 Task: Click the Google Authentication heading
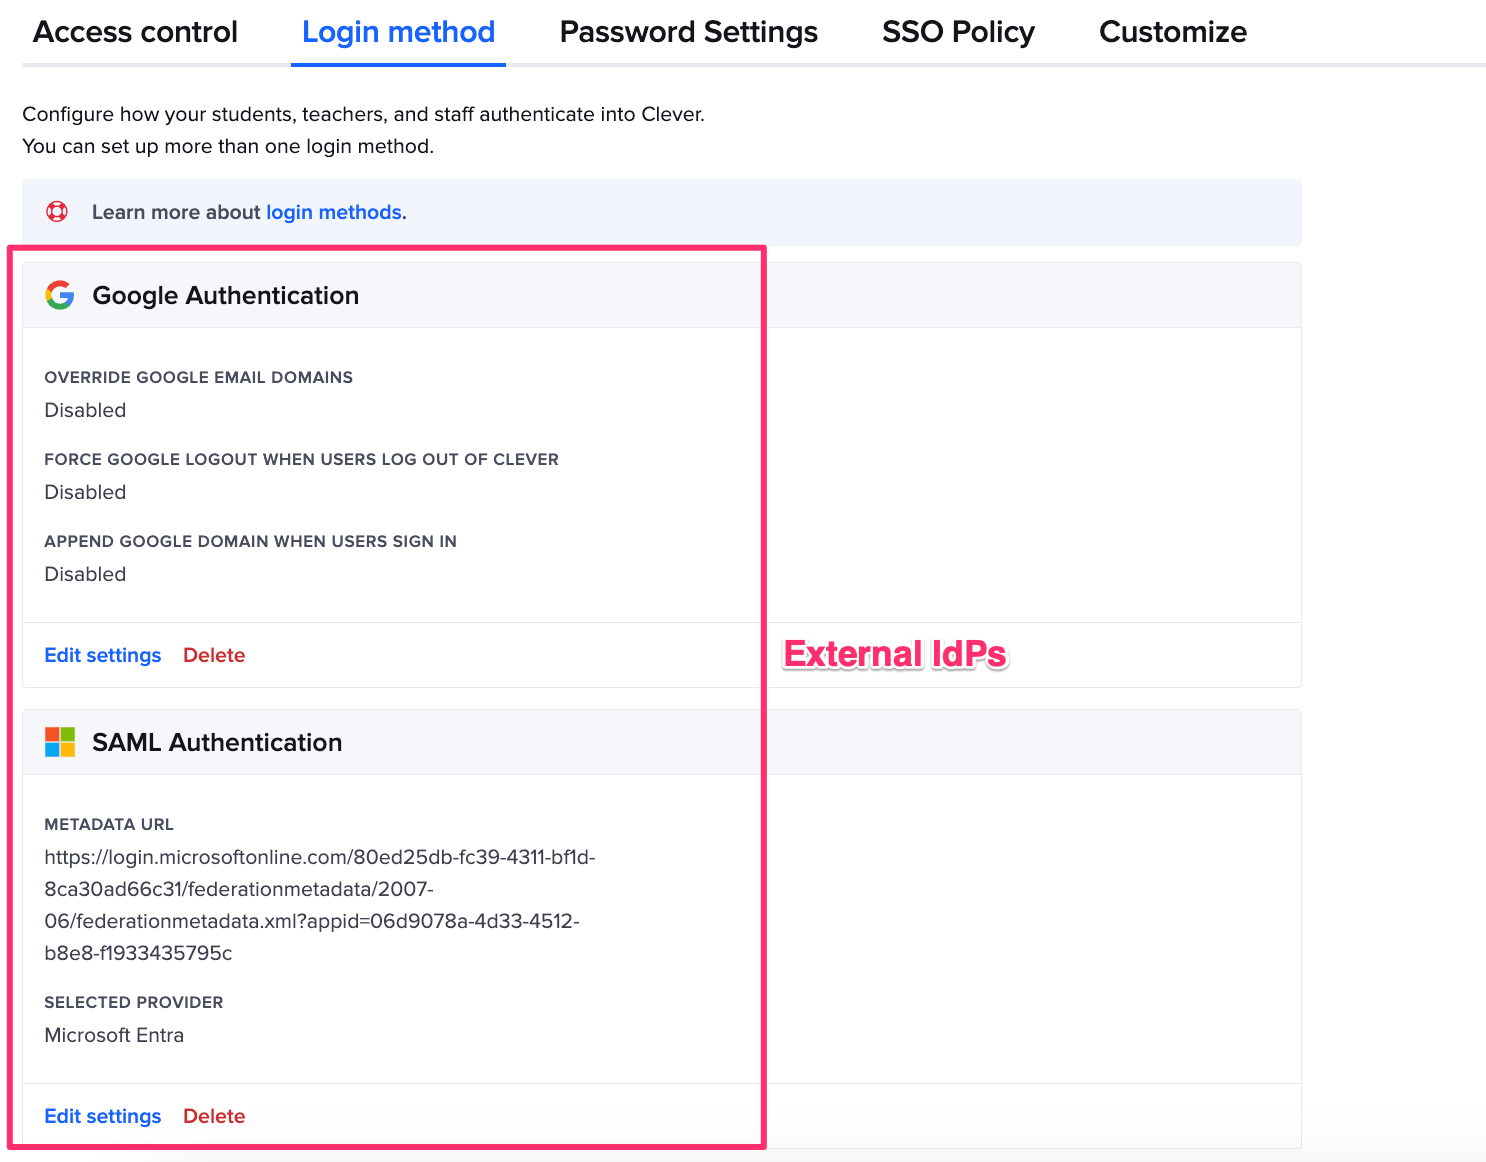[x=225, y=295]
